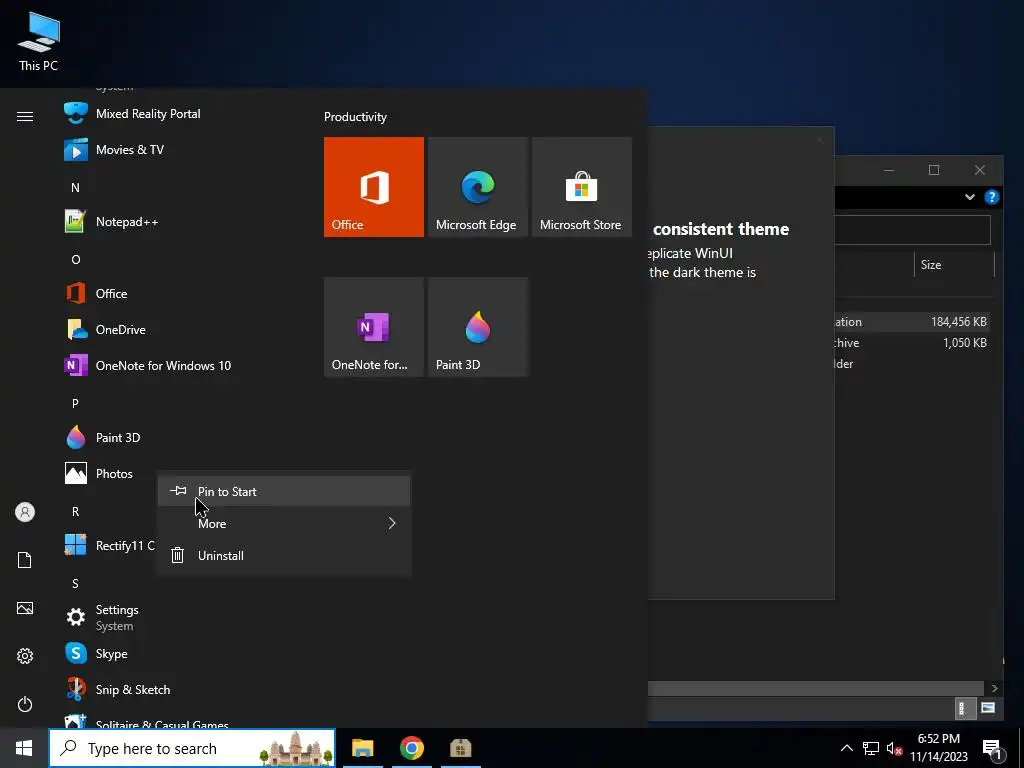Select Pin to Start in context menu
Viewport: 1024px width, 768px height.
tap(284, 491)
